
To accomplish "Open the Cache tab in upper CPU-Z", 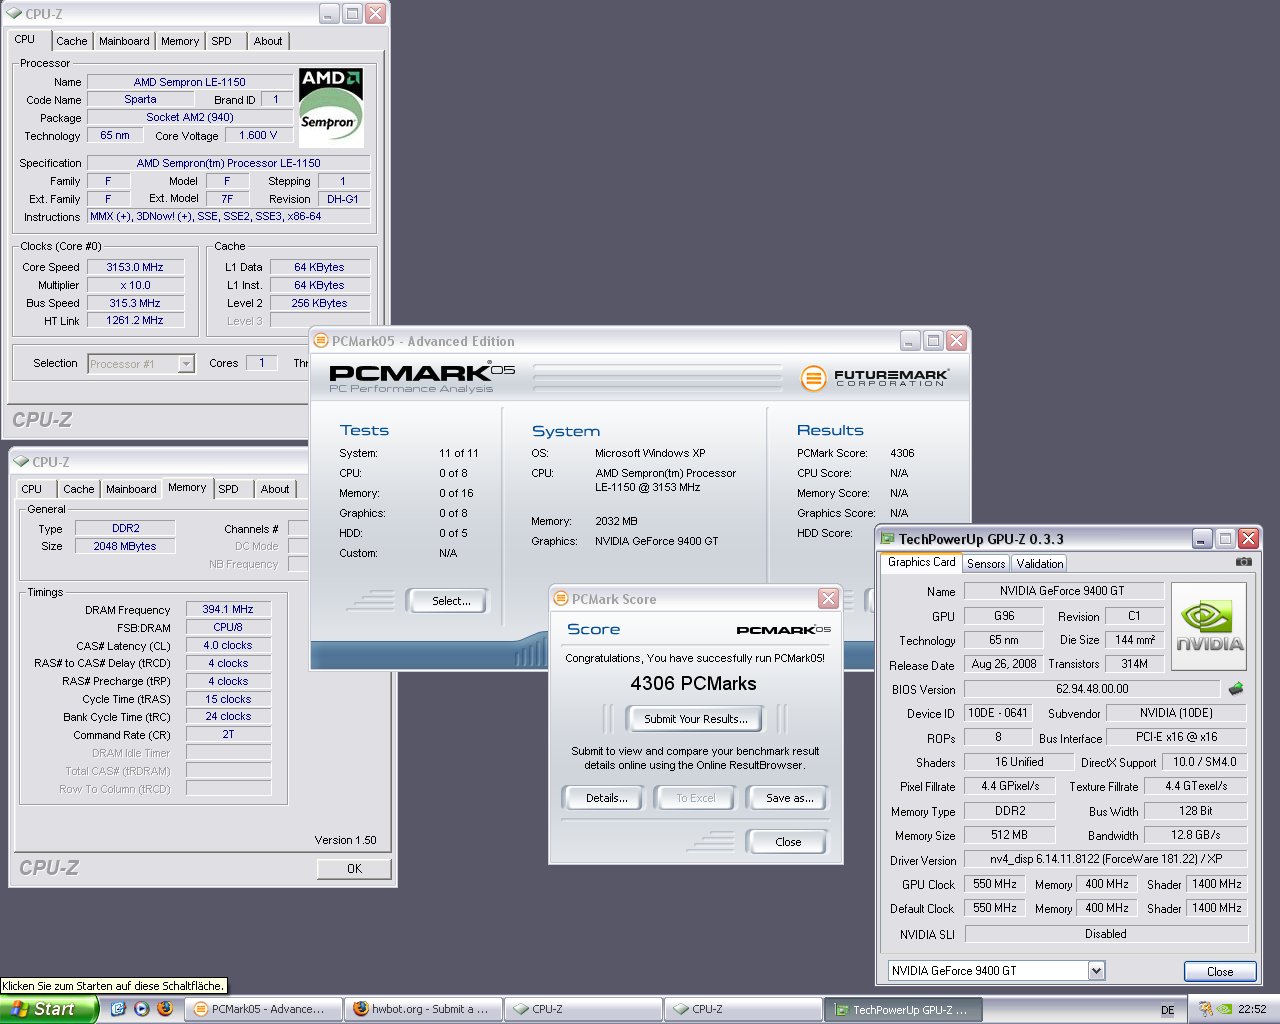I will point(72,41).
